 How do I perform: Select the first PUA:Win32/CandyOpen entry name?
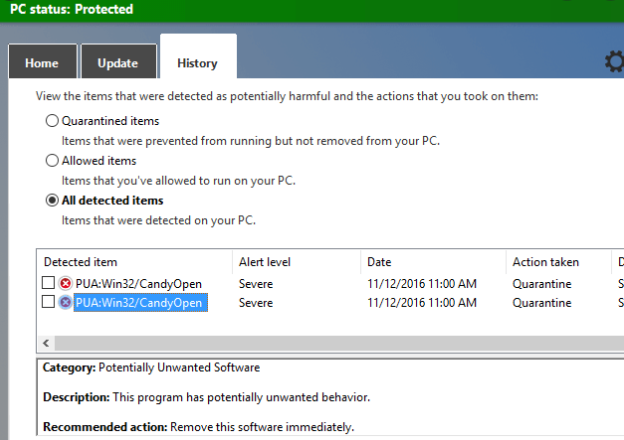coord(138,284)
